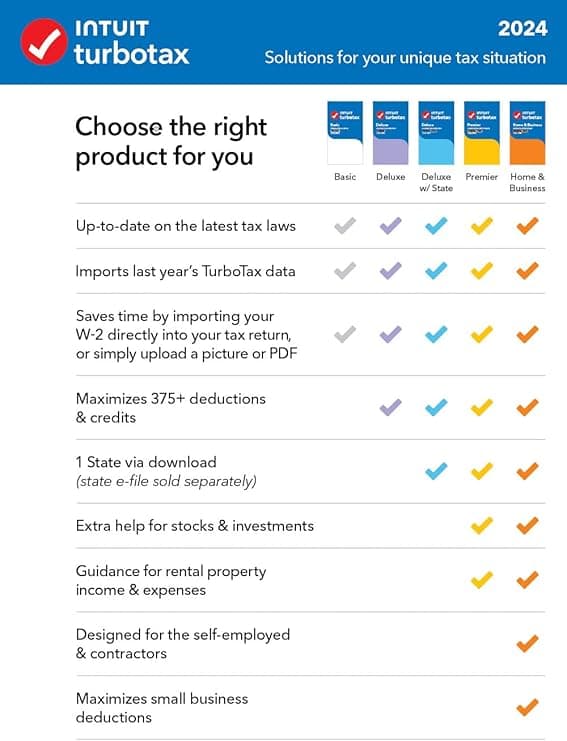
Task: Click the Premier column label
Action: click(x=481, y=177)
